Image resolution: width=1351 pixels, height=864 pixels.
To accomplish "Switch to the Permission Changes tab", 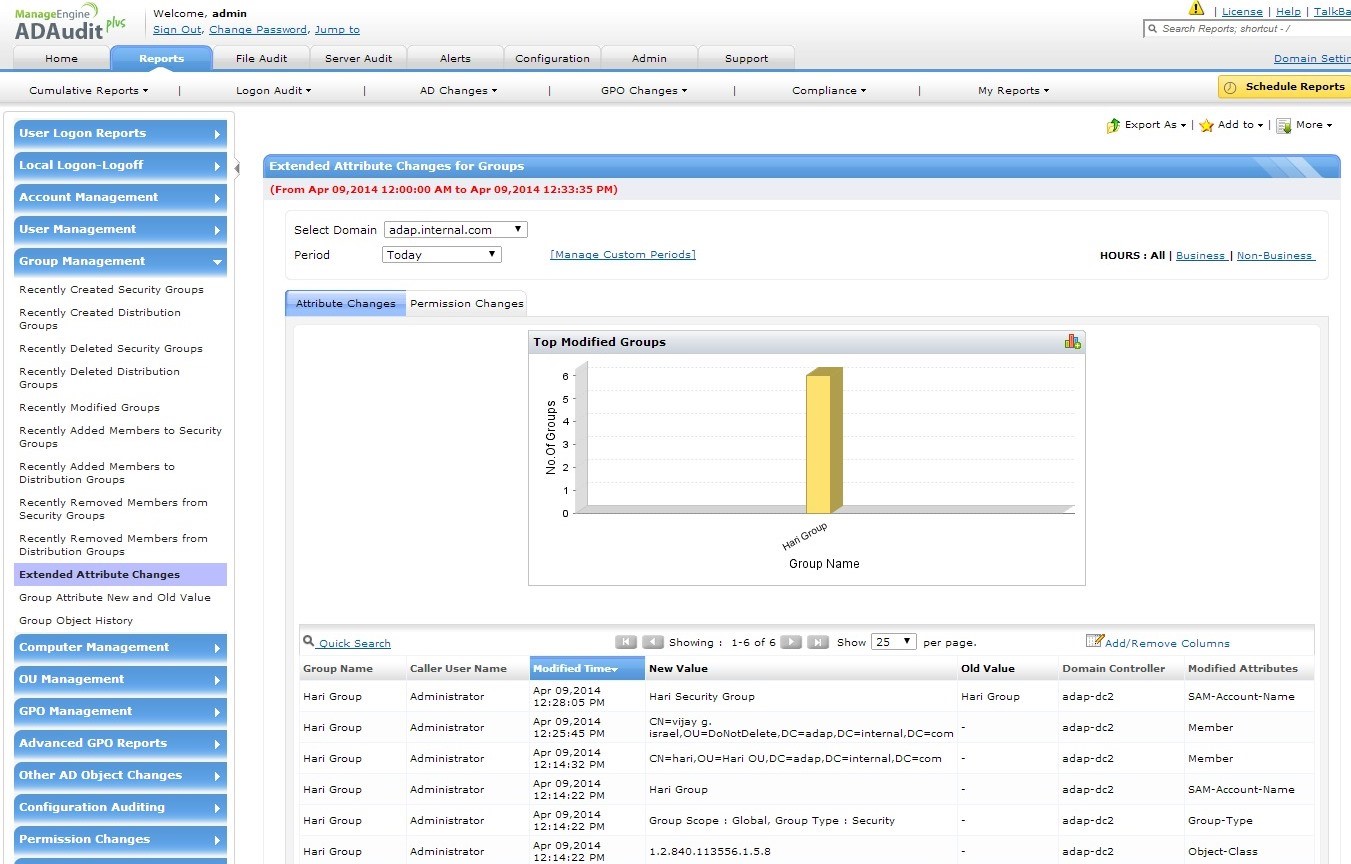I will (466, 304).
